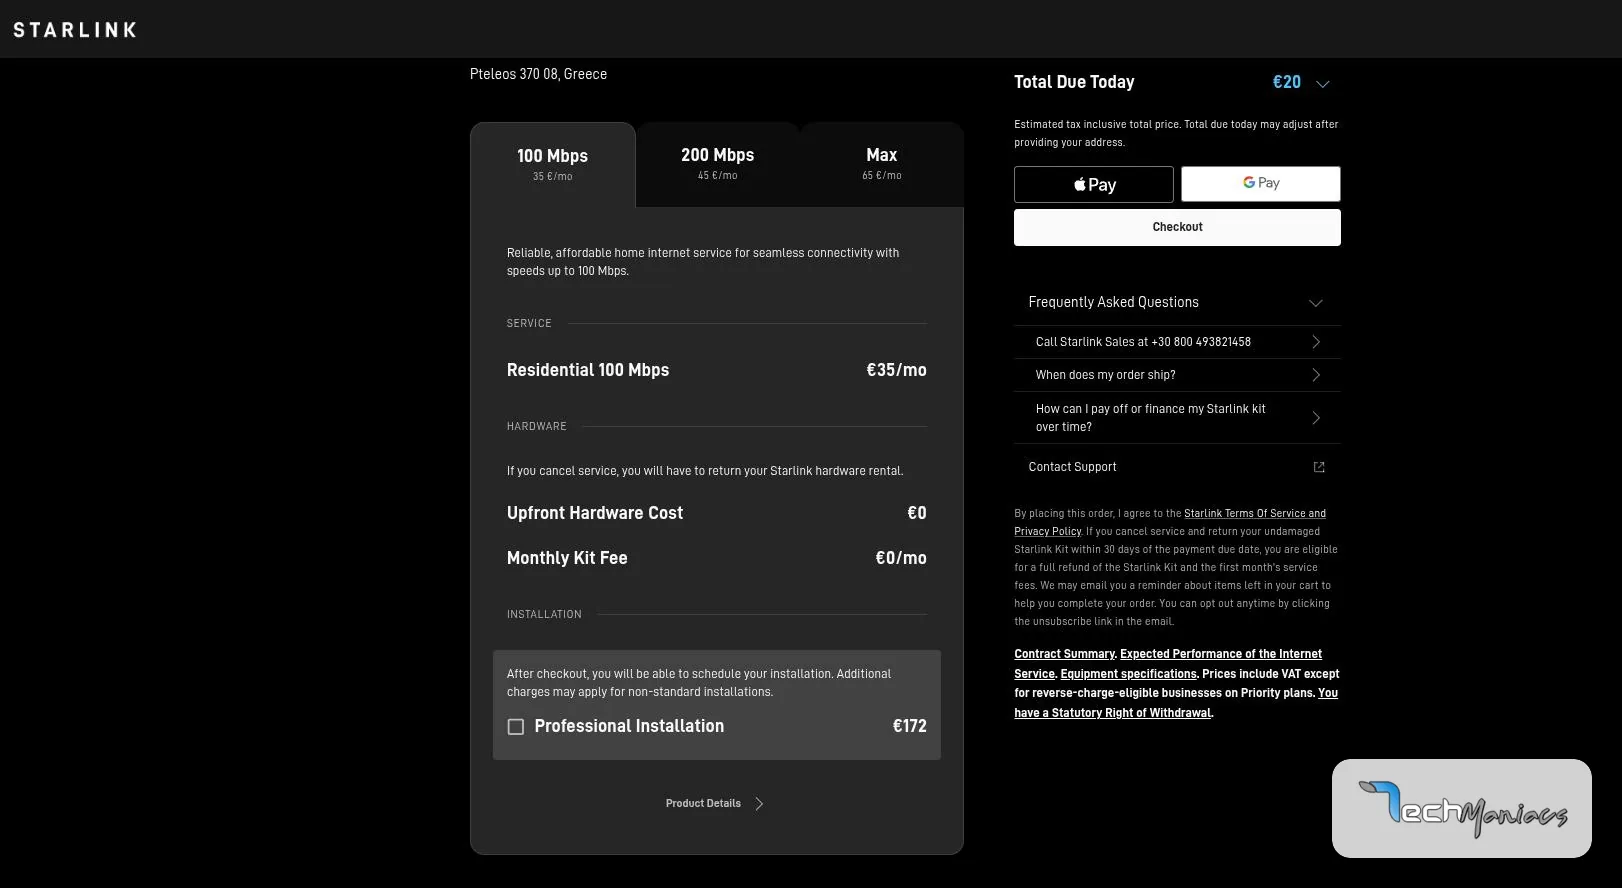
Task: Switch to the Max plan tab
Action: (x=882, y=164)
